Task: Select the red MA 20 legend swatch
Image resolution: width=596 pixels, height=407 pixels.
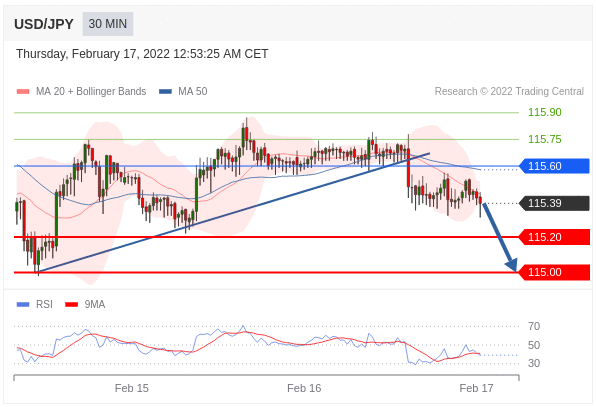Action: (x=23, y=92)
